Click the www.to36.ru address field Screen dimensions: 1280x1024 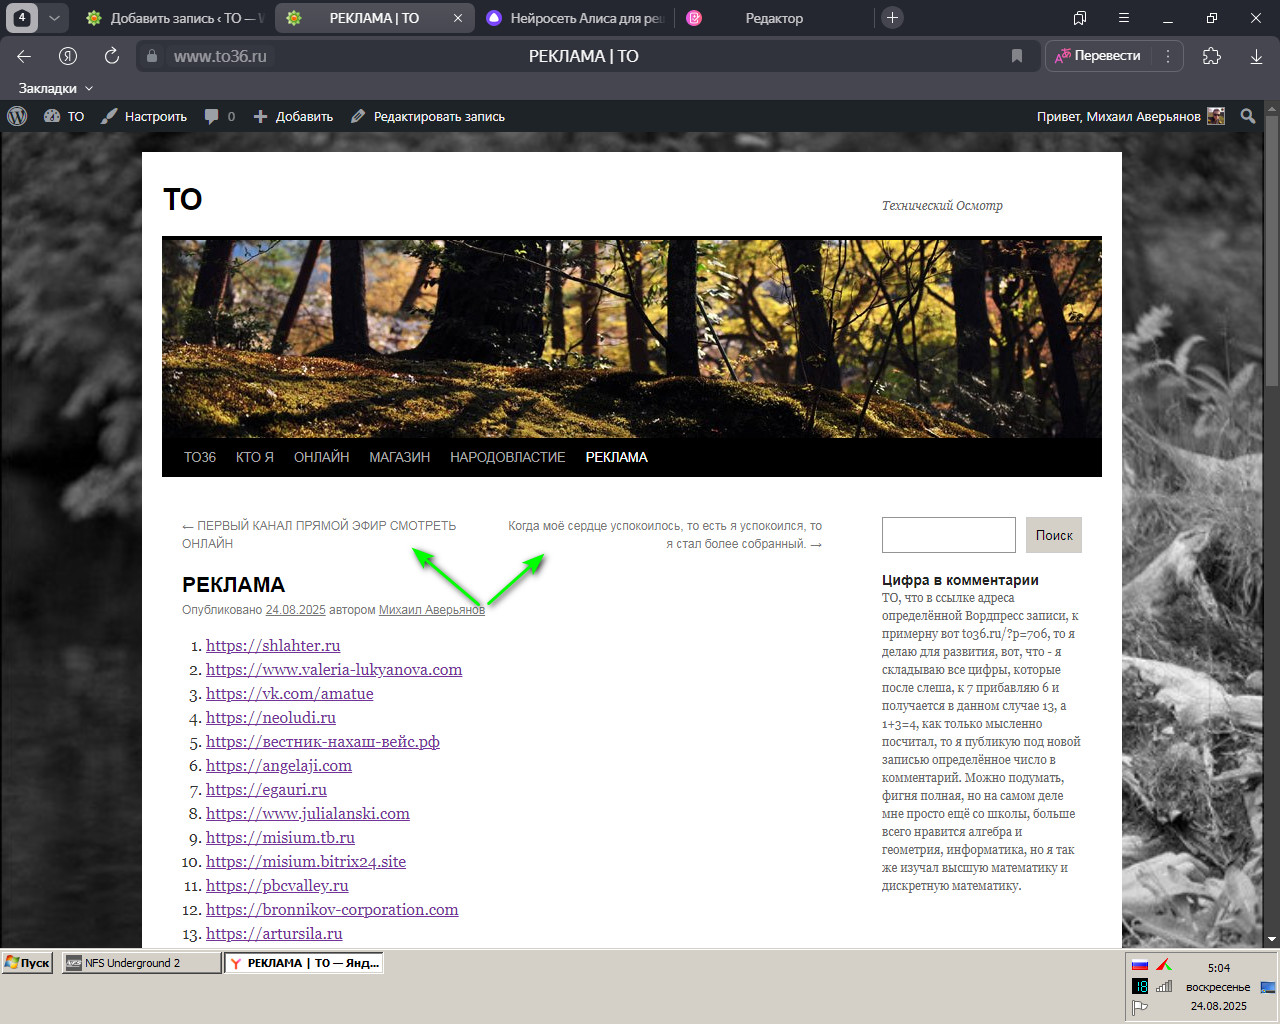[x=220, y=57]
